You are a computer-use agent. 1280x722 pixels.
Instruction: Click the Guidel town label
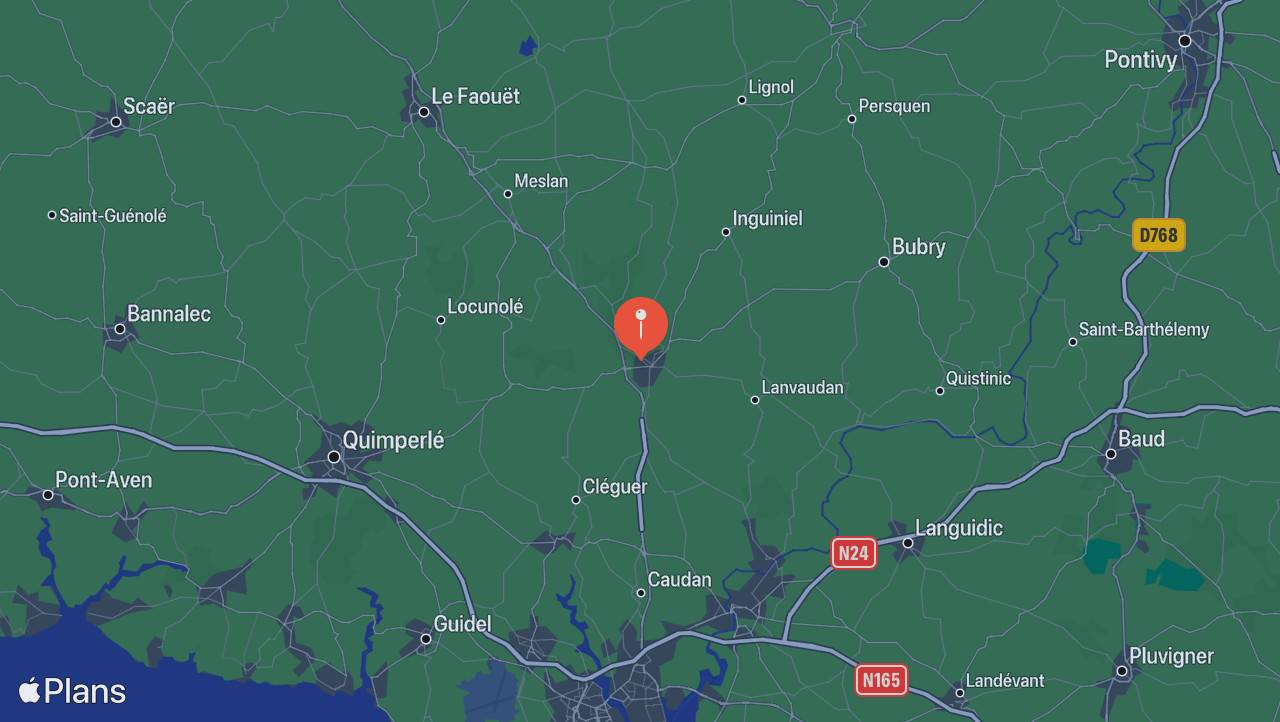click(x=462, y=624)
